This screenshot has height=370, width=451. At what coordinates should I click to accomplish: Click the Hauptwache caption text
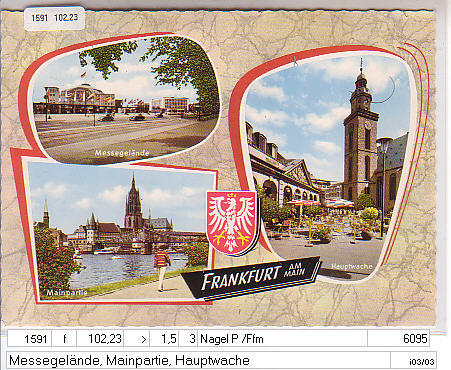point(352,266)
